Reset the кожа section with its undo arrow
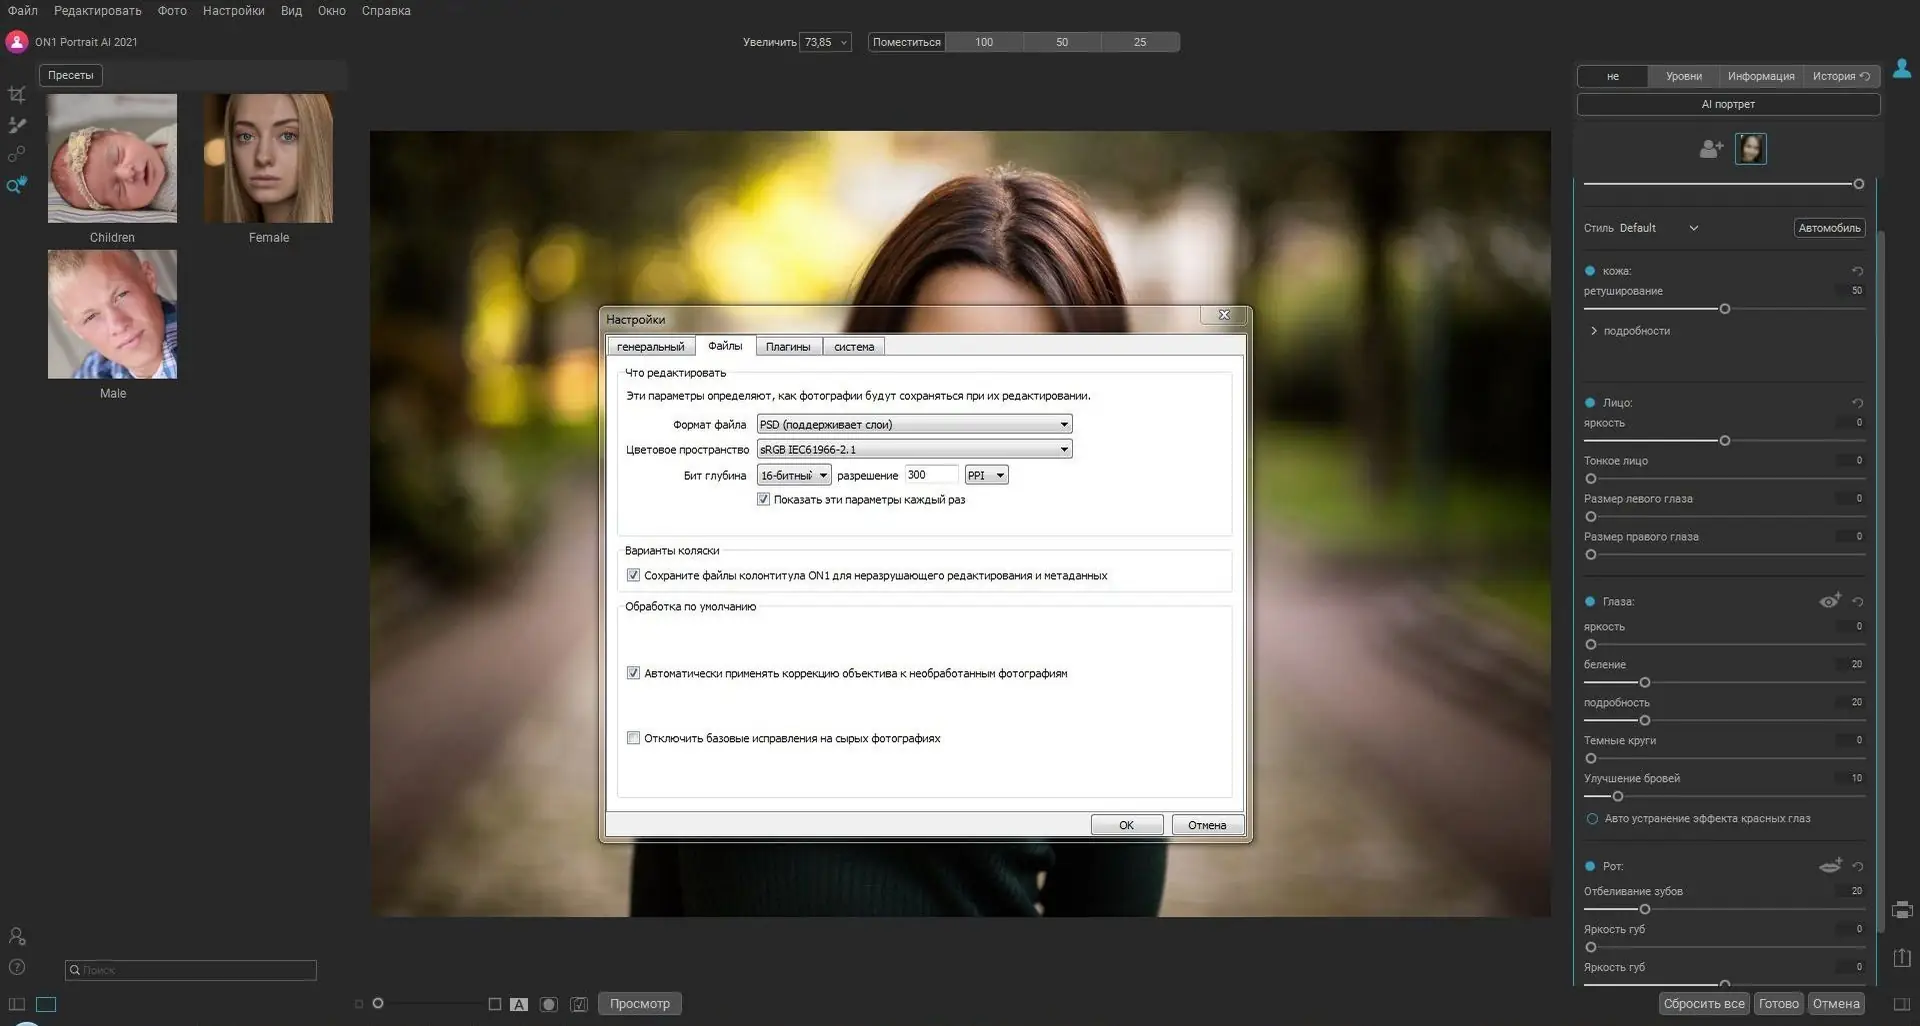 [1857, 271]
